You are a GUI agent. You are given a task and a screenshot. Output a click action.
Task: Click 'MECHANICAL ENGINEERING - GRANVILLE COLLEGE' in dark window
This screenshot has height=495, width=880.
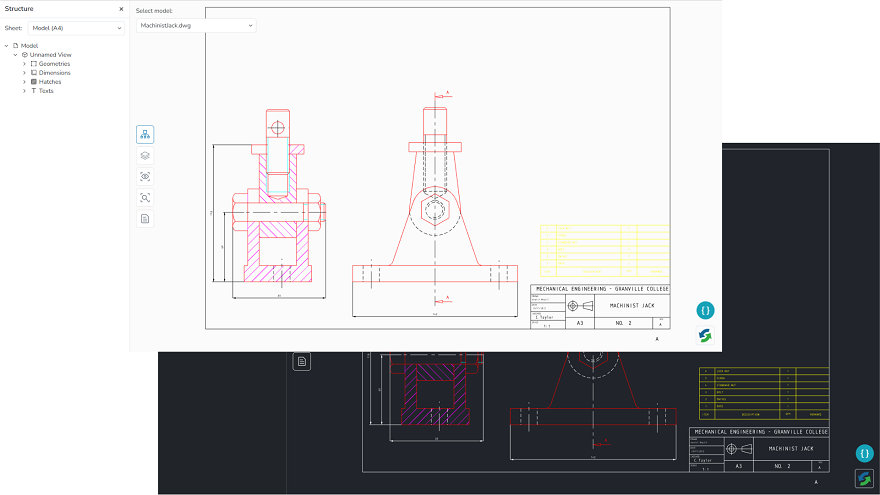point(761,432)
